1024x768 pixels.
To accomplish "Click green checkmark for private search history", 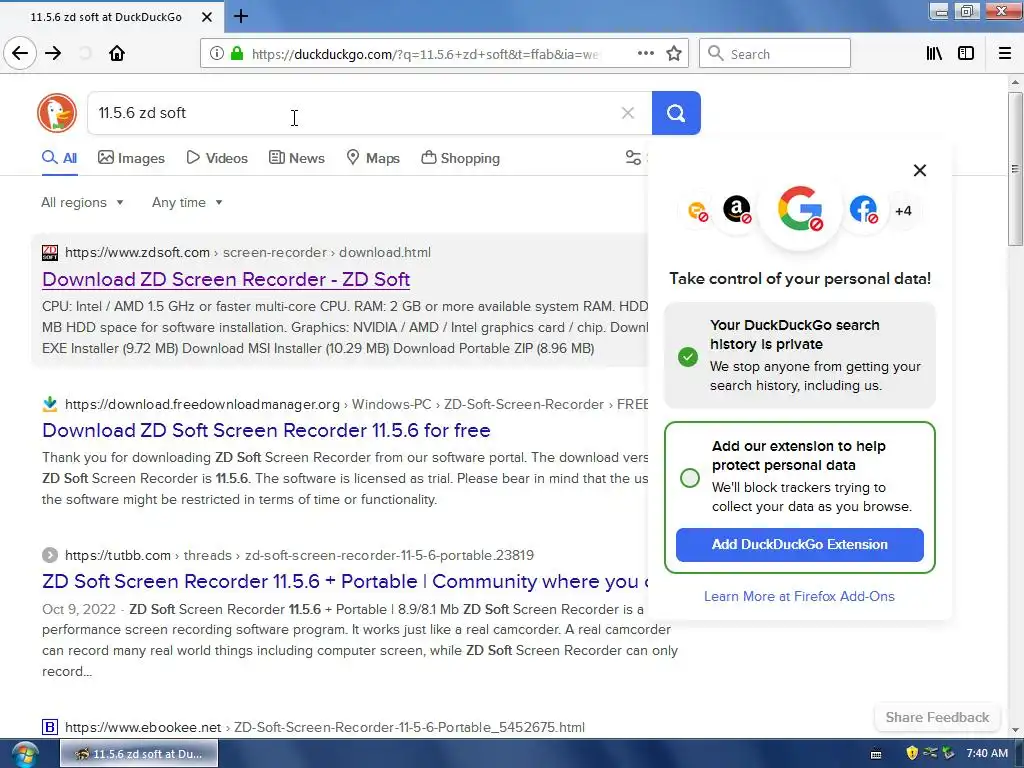I will 688,357.
